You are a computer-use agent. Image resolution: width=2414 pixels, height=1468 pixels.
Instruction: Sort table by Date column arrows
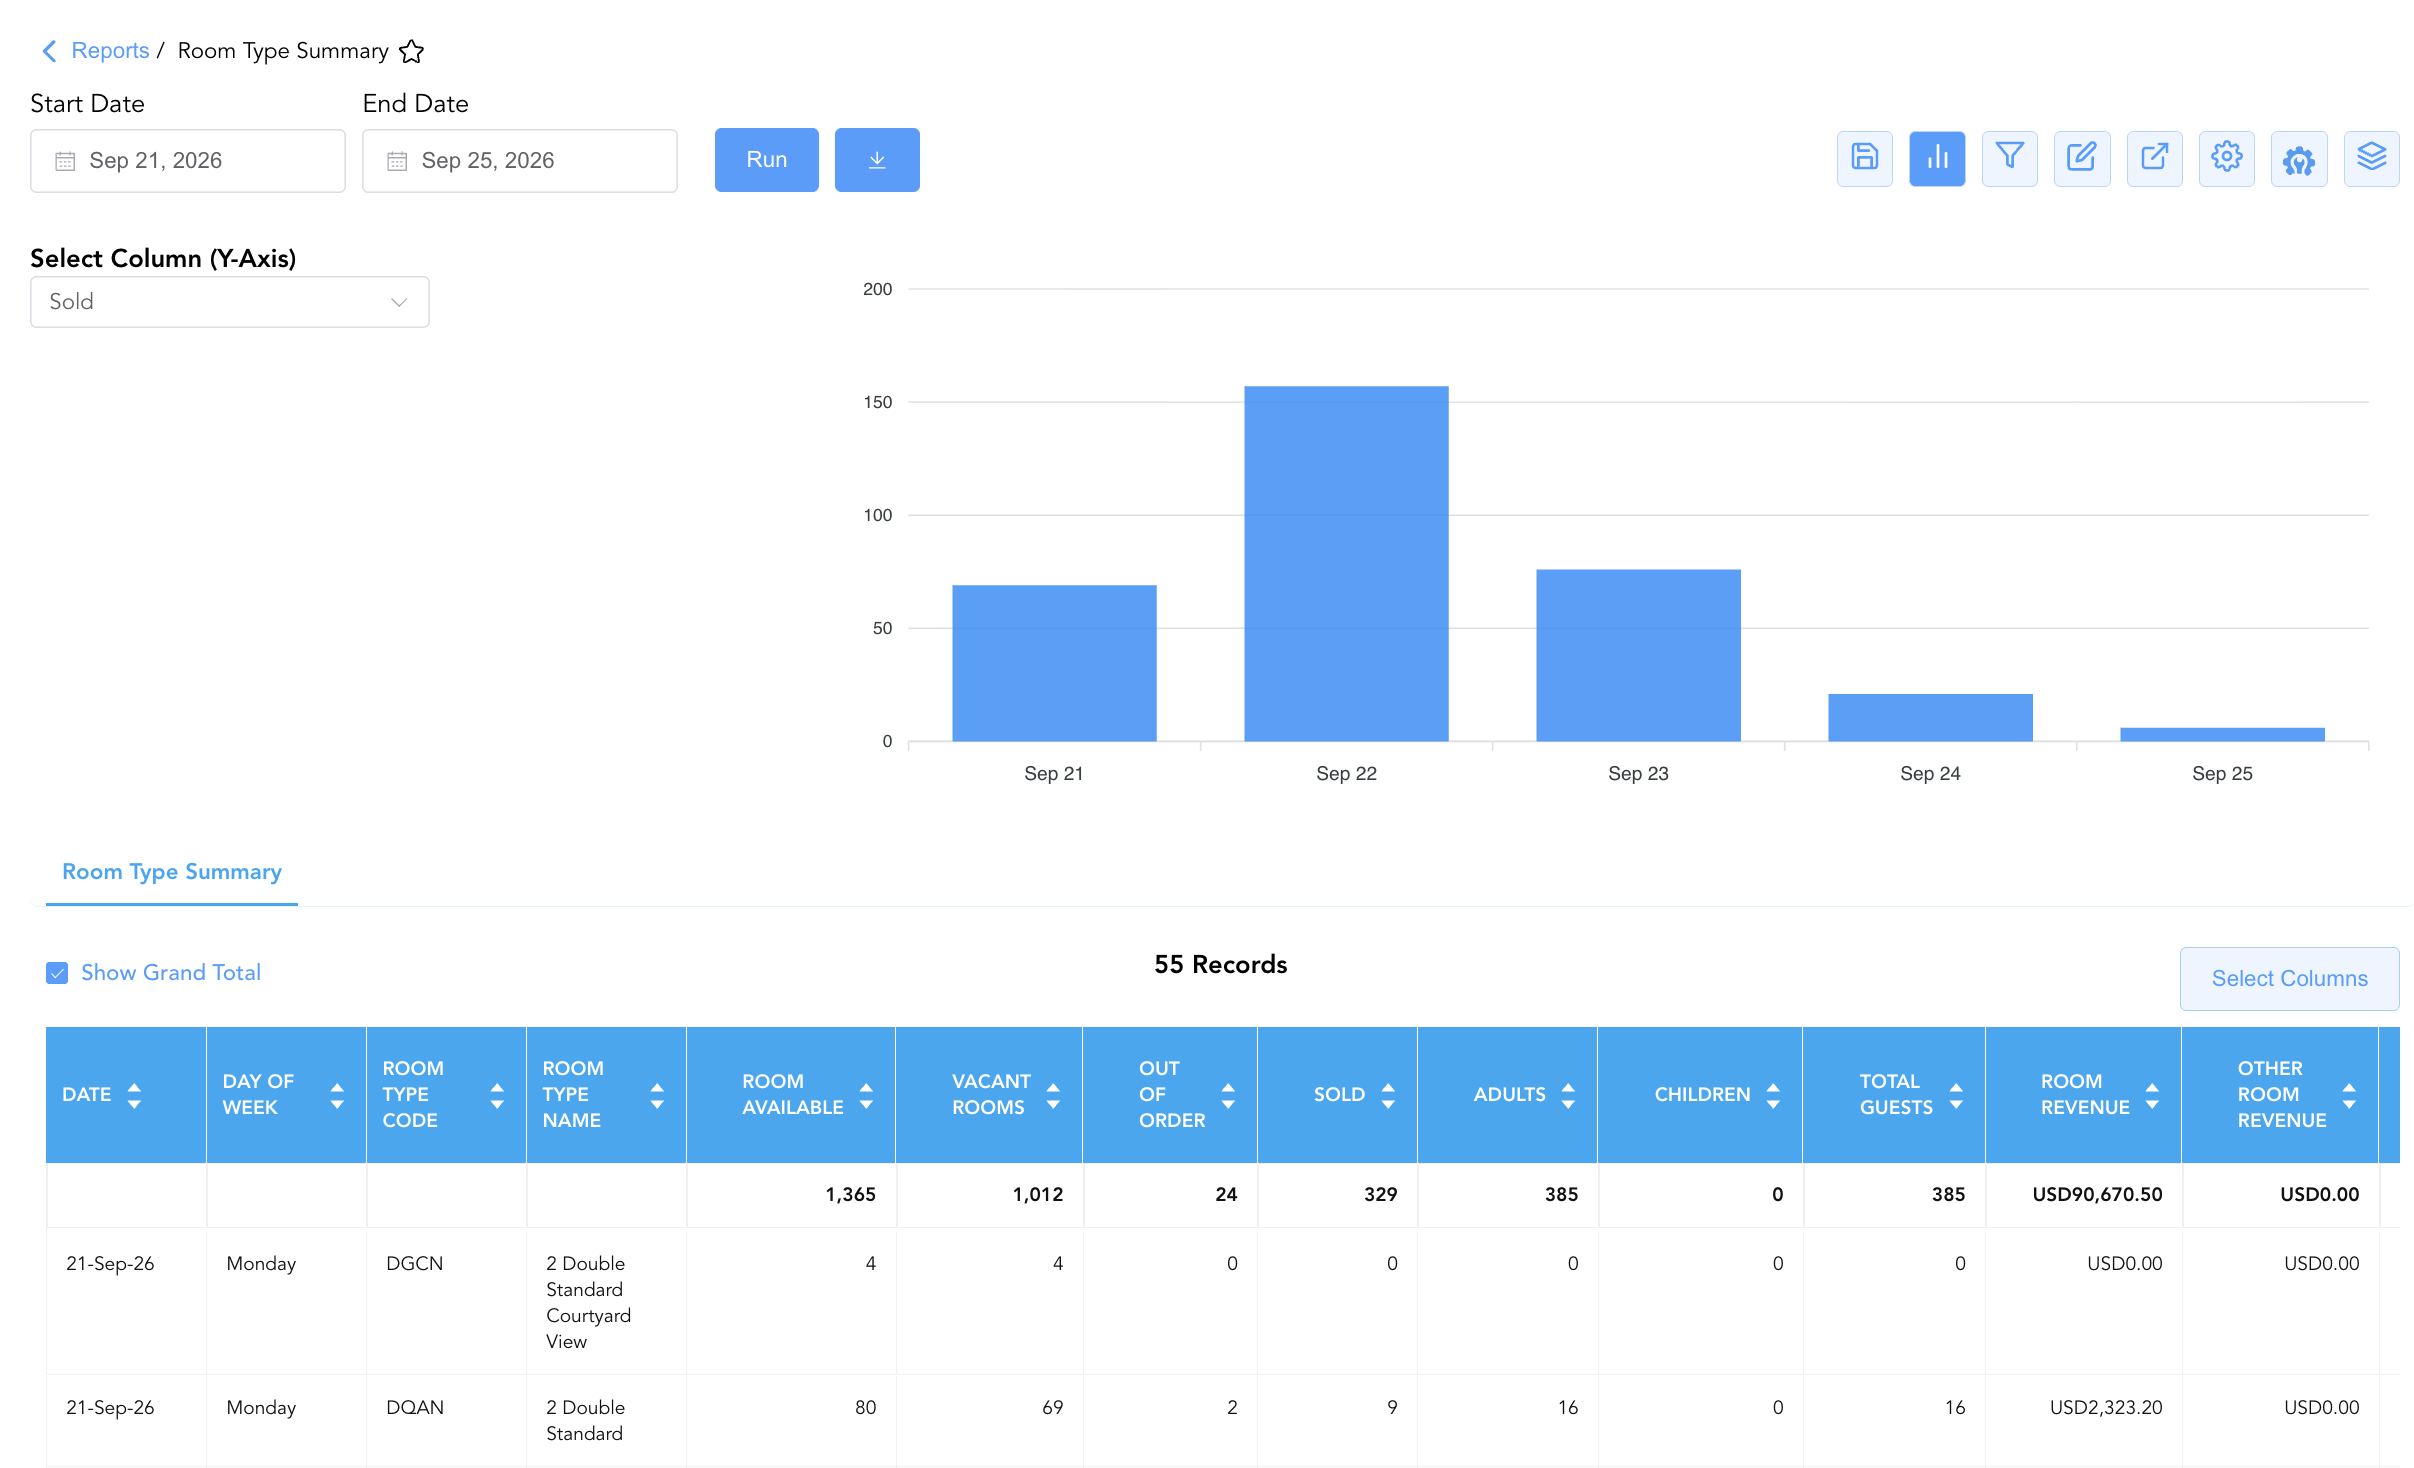(x=134, y=1095)
